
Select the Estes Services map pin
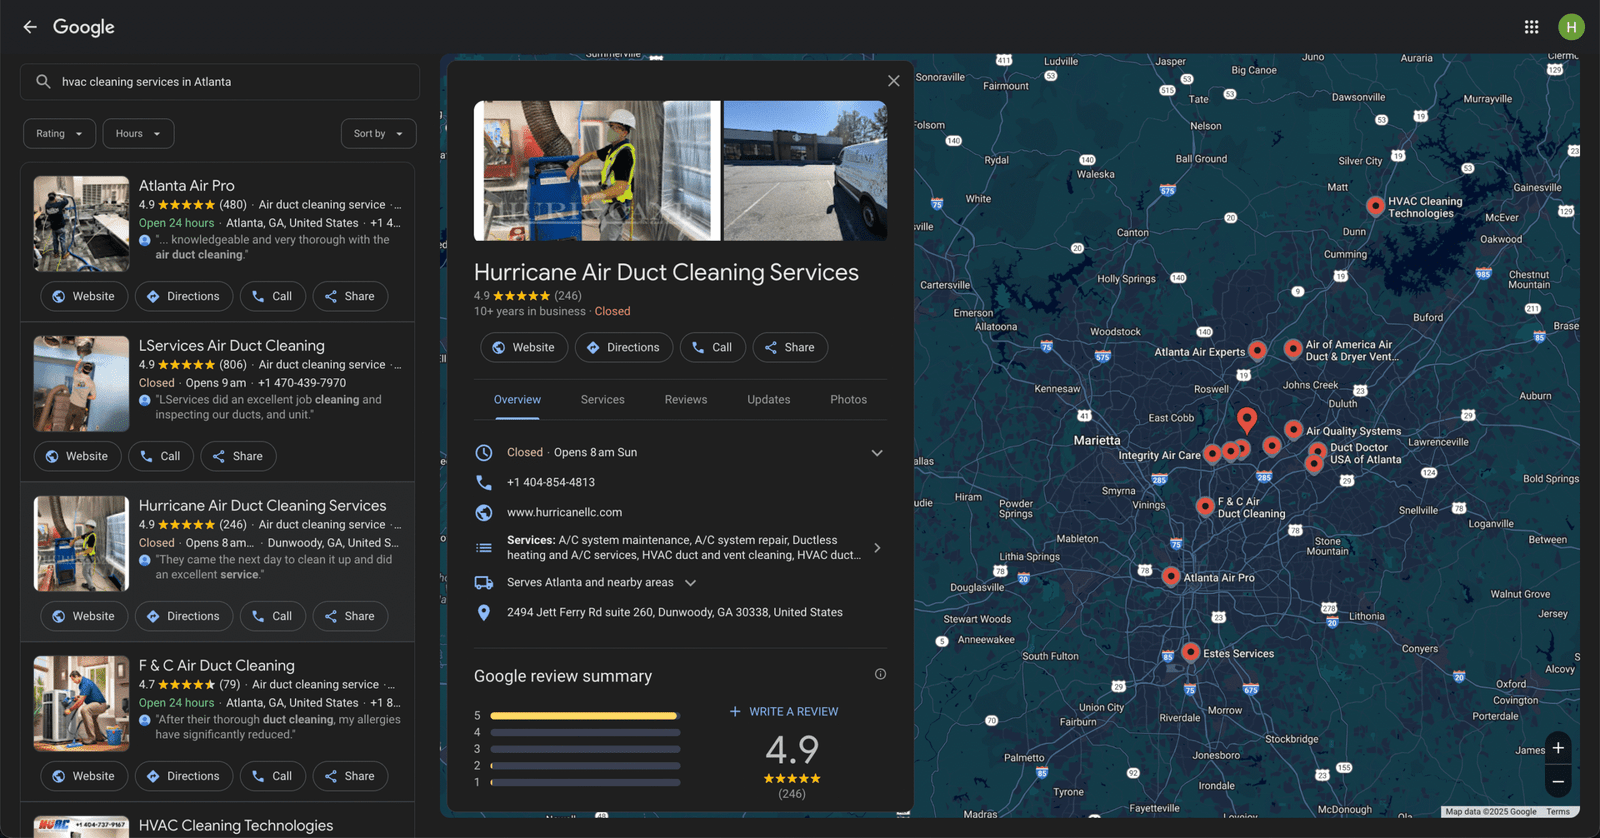1190,651
